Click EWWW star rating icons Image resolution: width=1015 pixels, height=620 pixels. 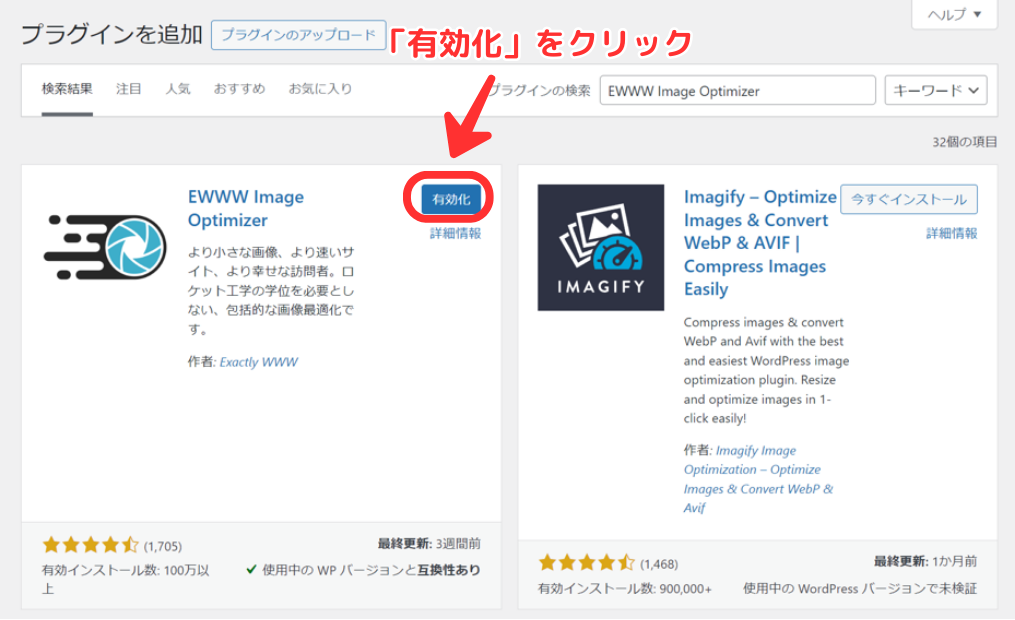click(91, 545)
